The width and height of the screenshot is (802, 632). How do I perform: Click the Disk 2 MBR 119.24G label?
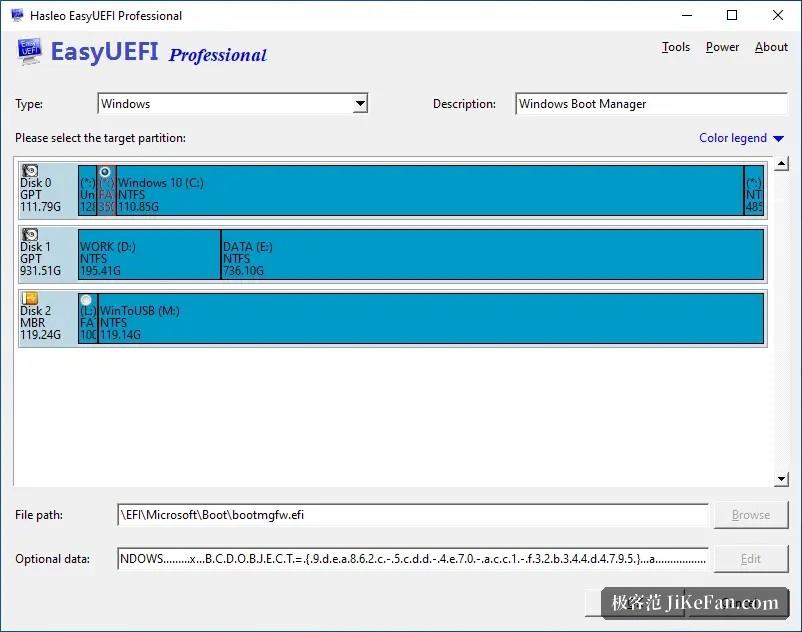[x=40, y=323]
